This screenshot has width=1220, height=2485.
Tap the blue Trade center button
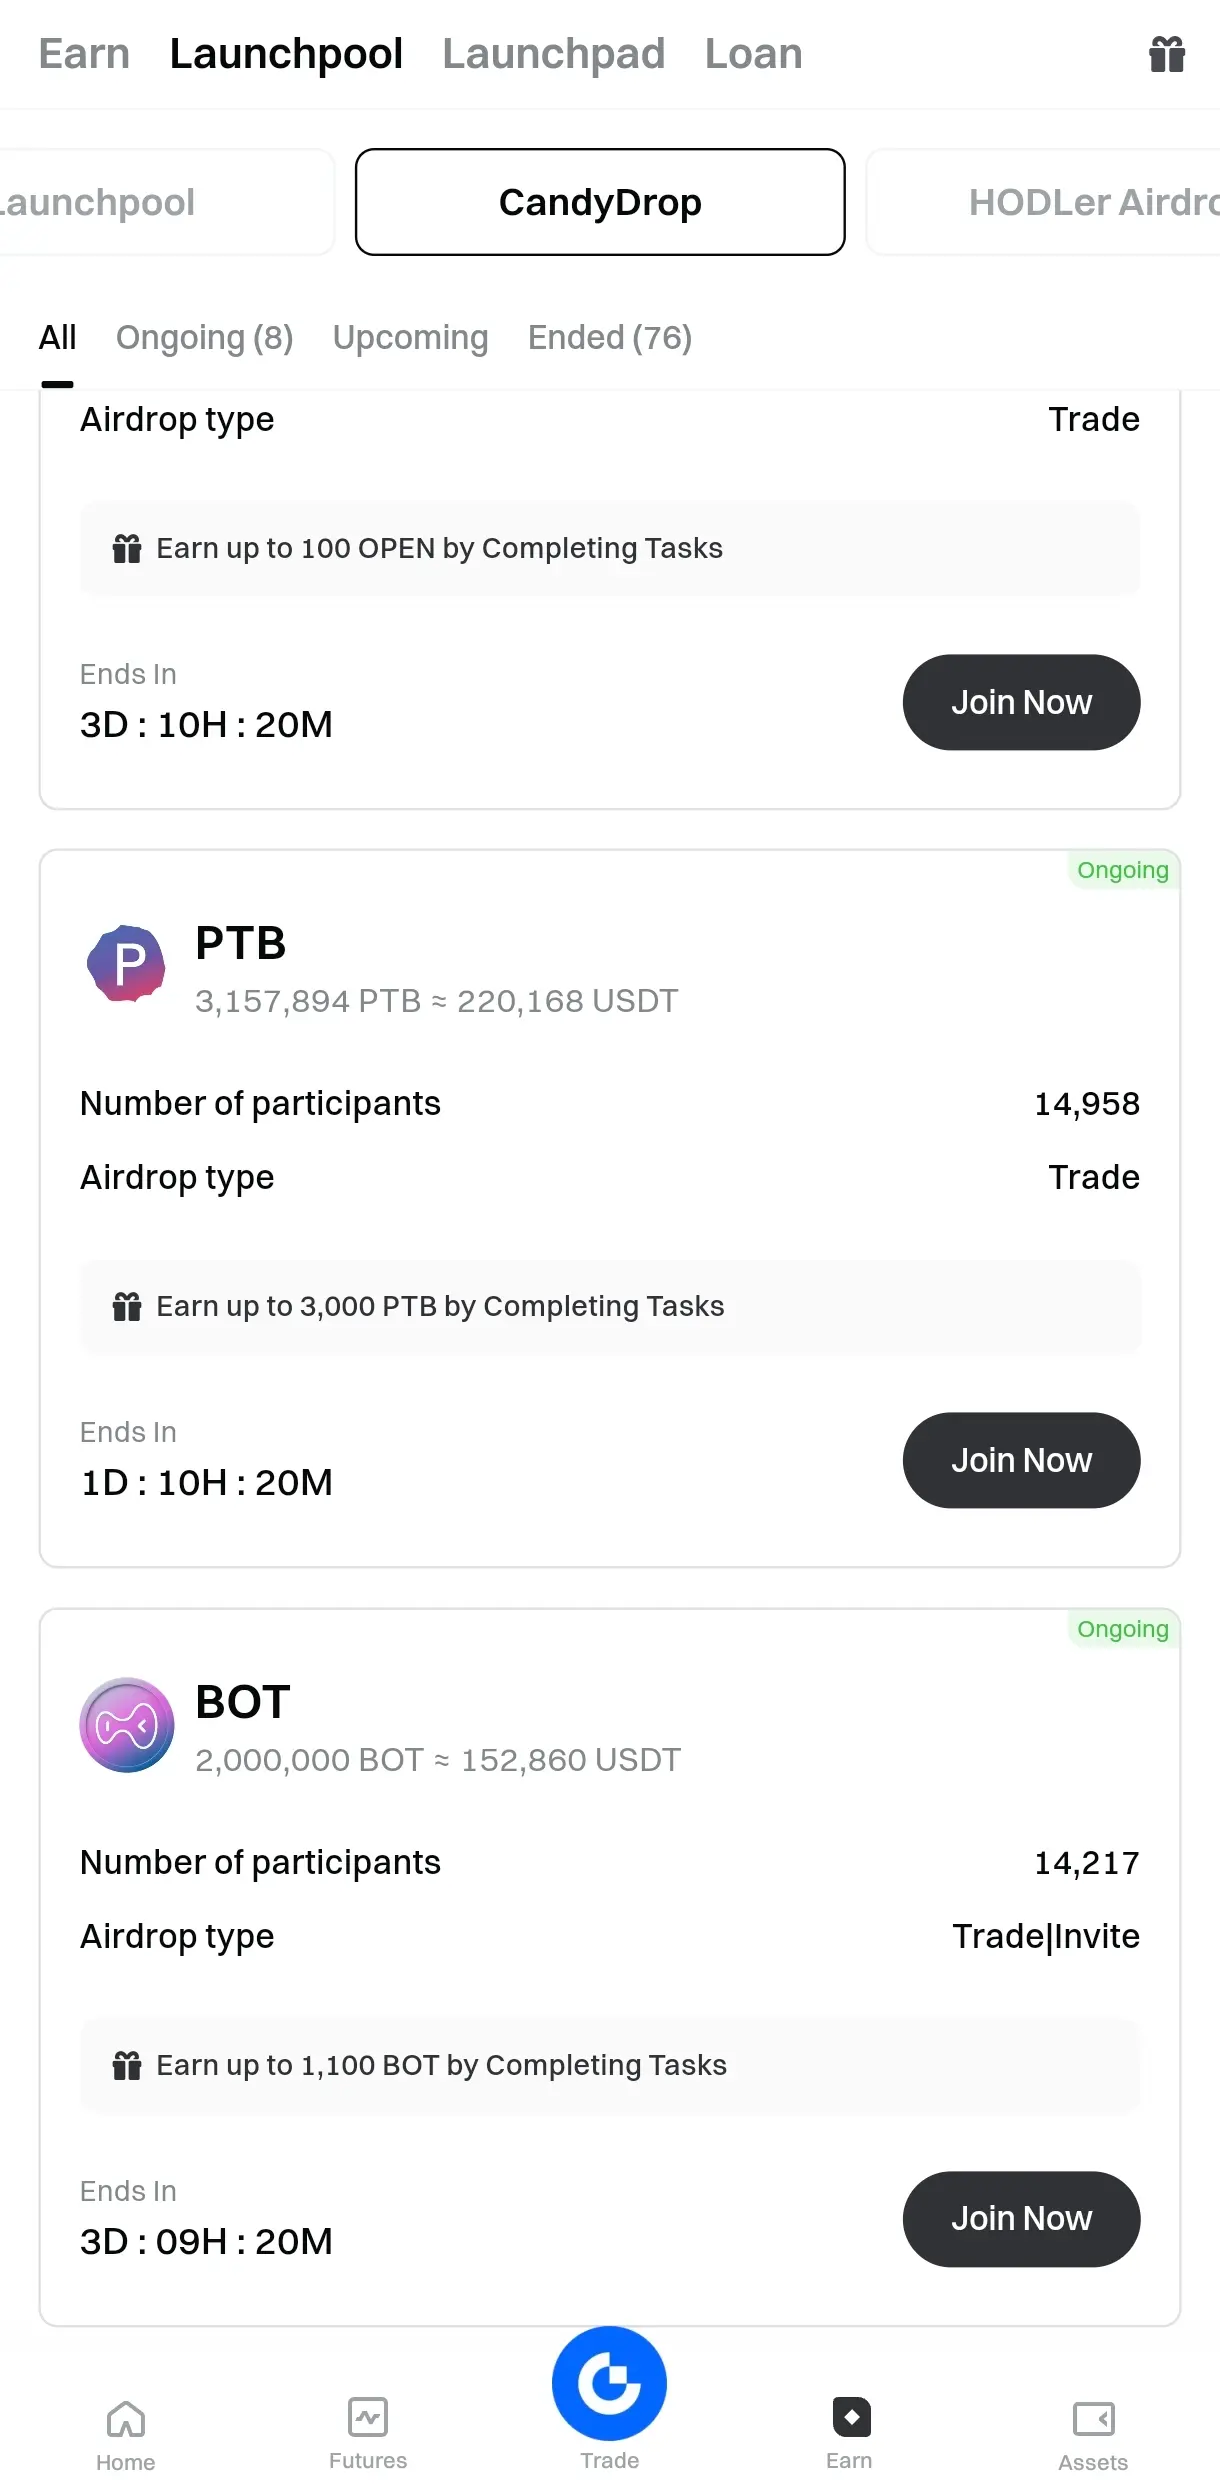(x=610, y=2383)
